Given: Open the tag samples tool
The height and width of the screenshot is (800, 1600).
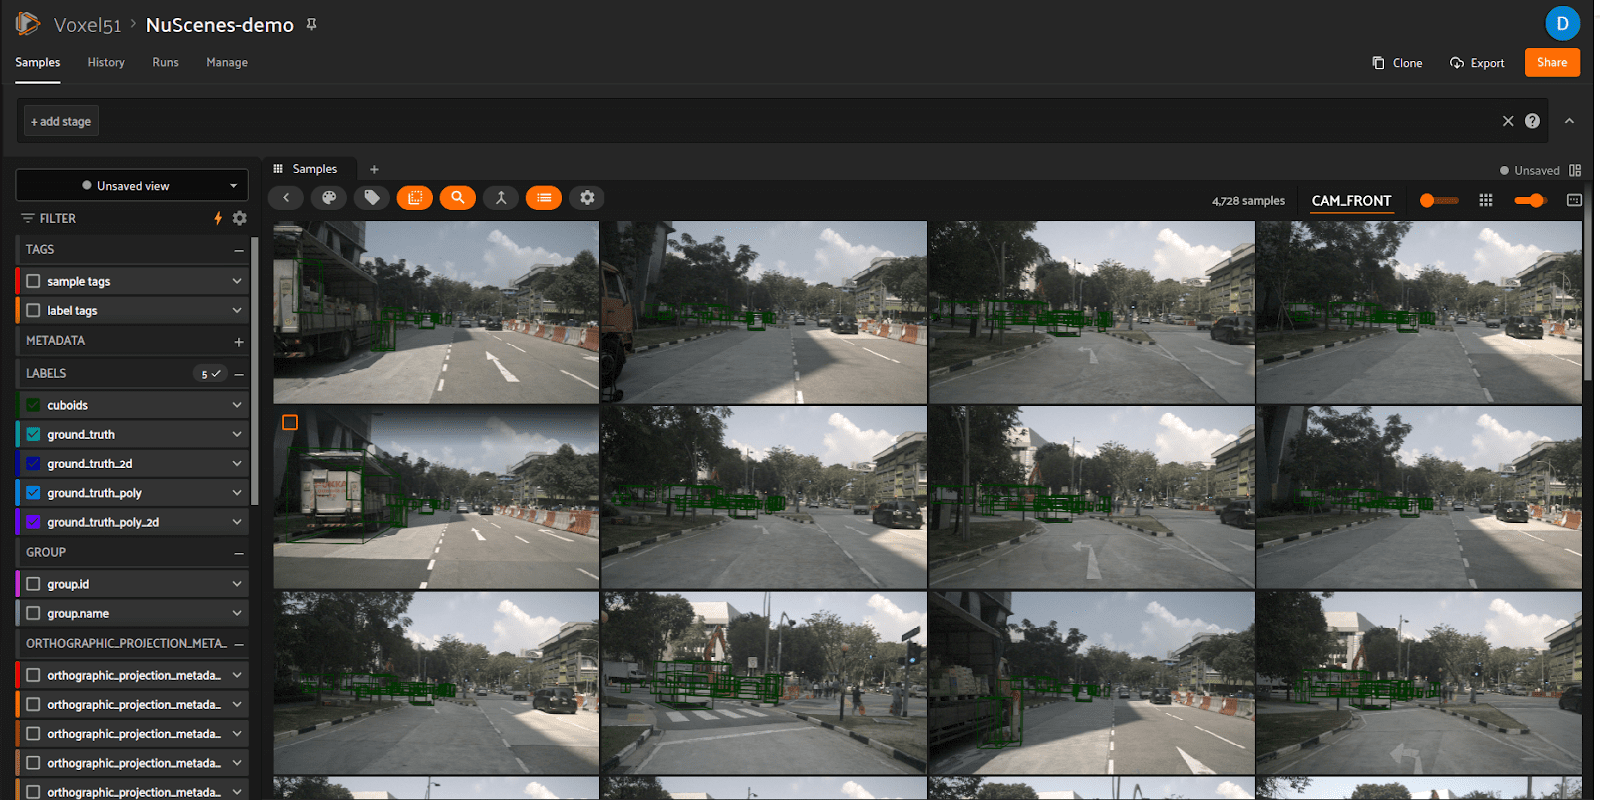Looking at the screenshot, I should (x=372, y=198).
